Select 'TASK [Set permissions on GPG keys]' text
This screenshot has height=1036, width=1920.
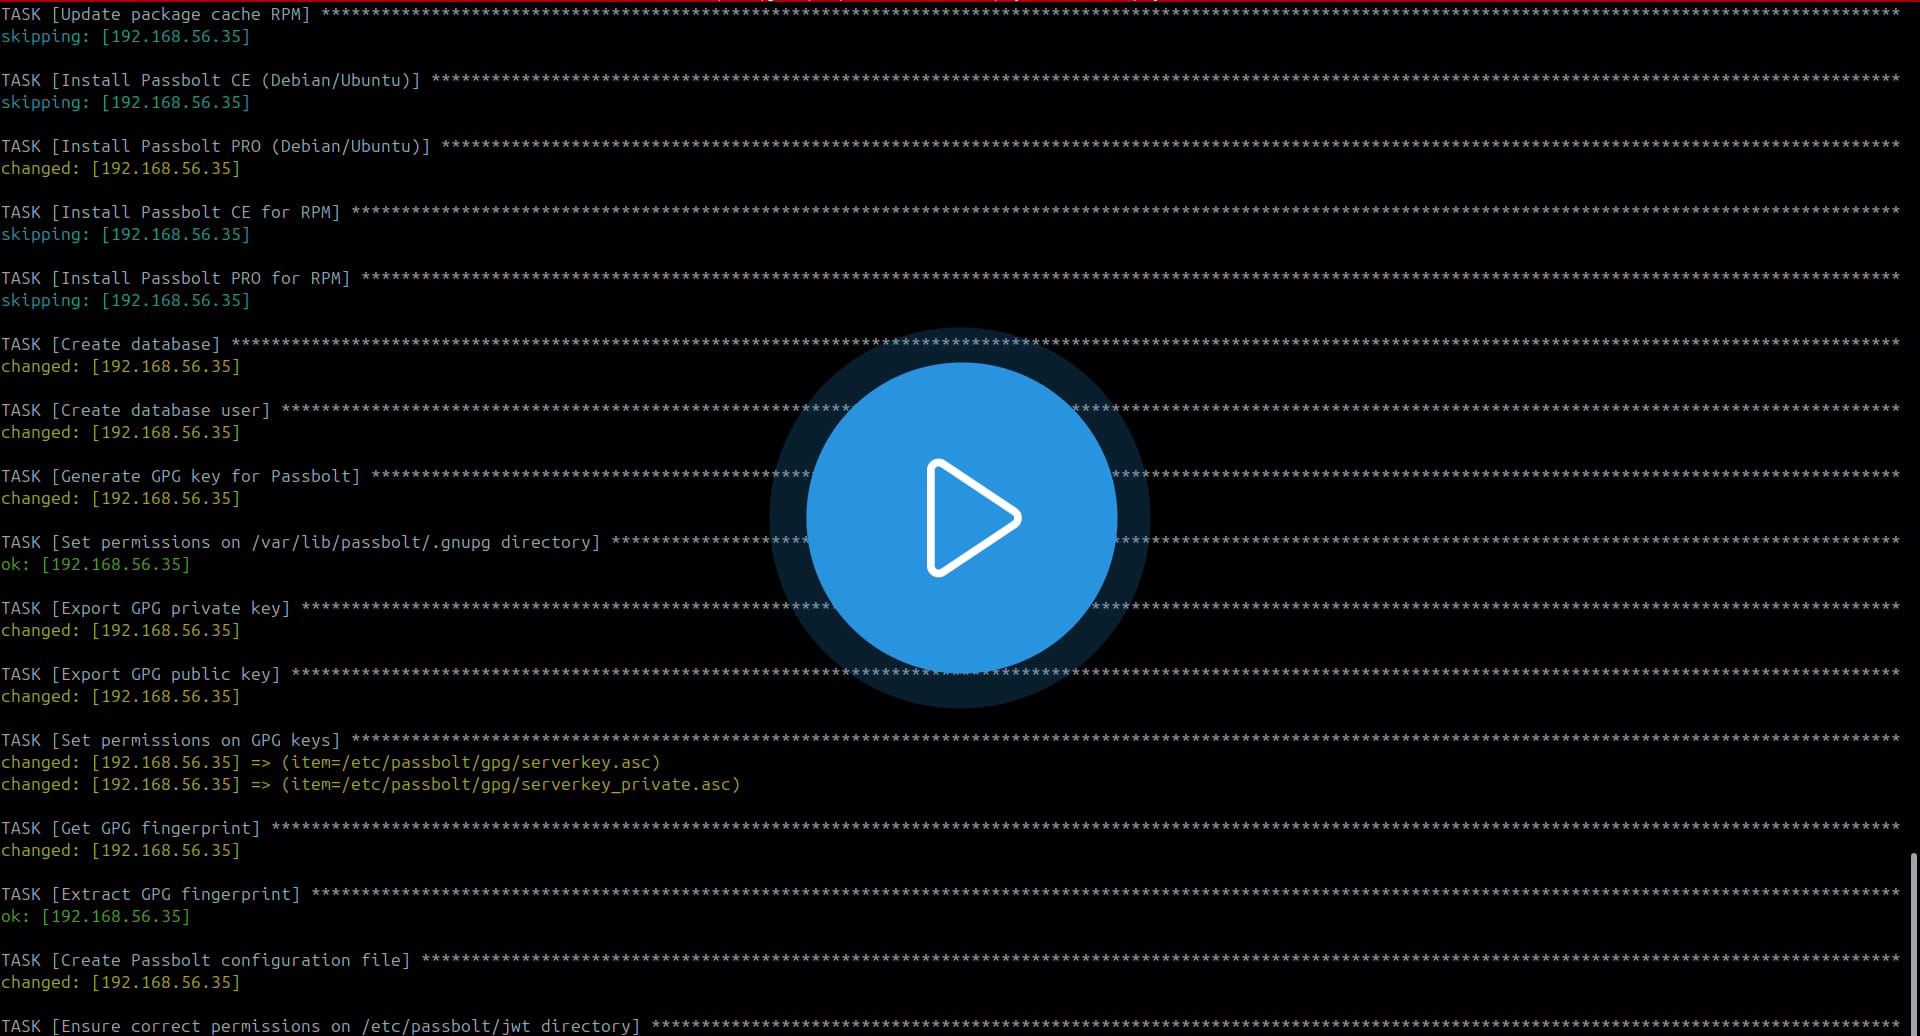(x=171, y=740)
